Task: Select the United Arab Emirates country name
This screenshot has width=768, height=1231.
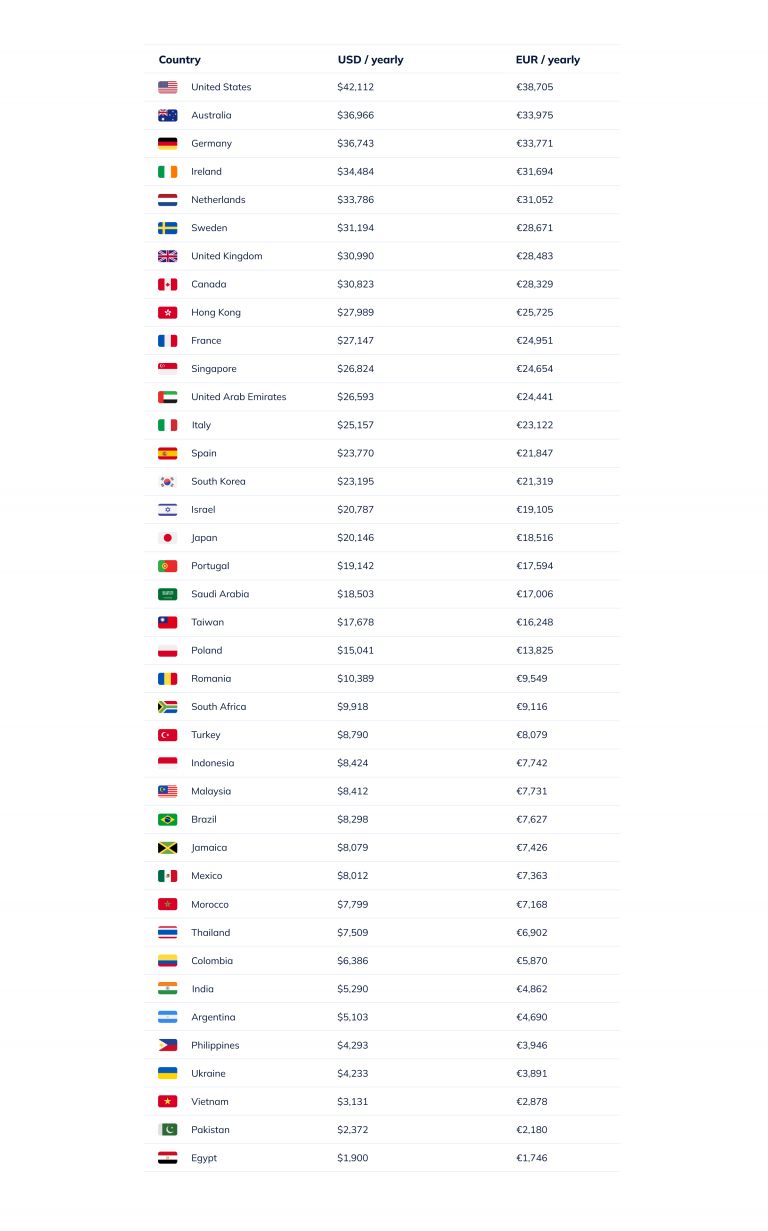Action: coord(238,397)
